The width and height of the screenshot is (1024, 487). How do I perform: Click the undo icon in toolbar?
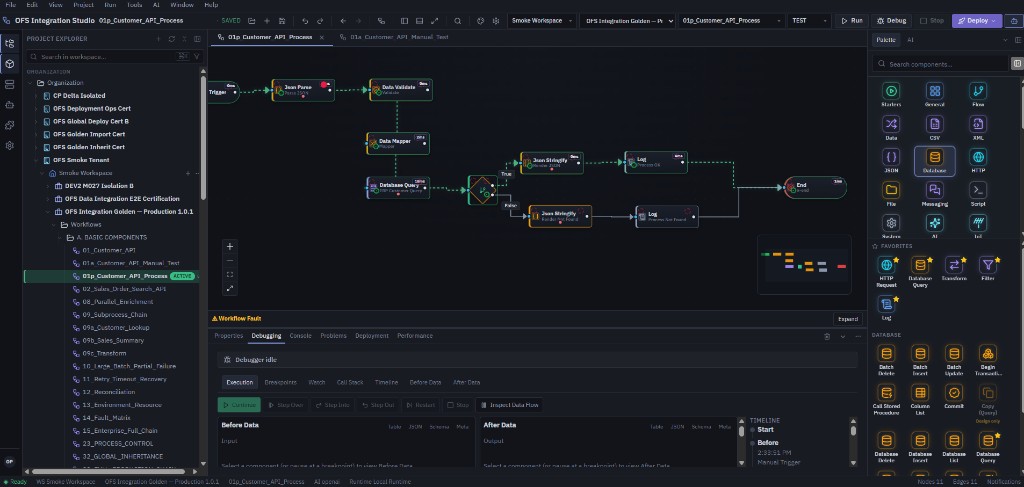click(x=305, y=21)
